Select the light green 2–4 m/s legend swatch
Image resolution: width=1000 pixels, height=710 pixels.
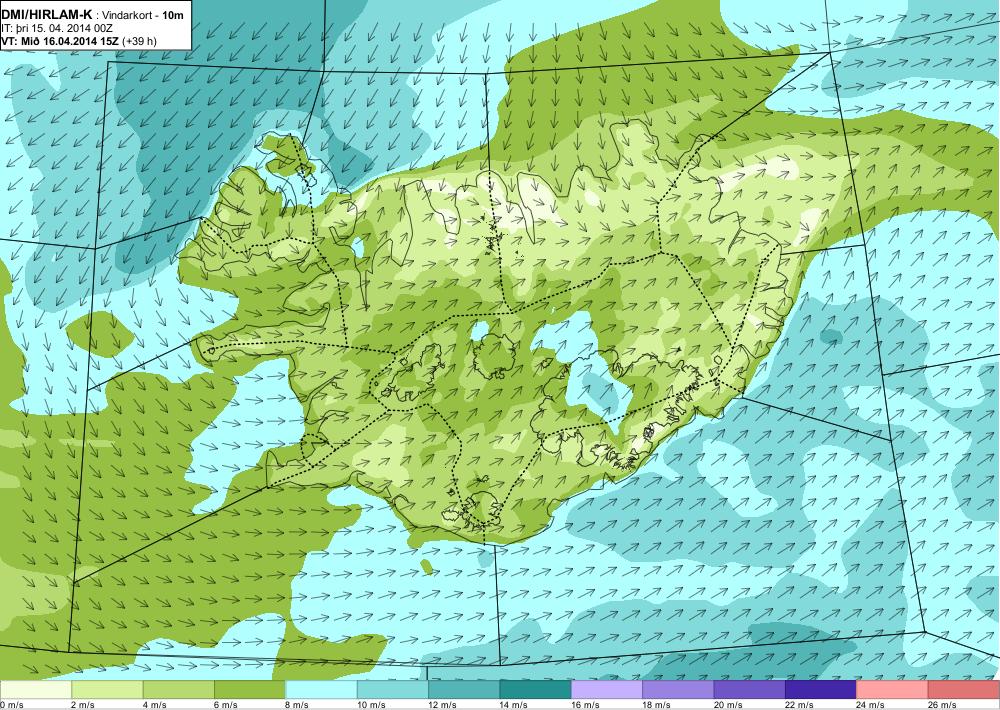[107, 690]
